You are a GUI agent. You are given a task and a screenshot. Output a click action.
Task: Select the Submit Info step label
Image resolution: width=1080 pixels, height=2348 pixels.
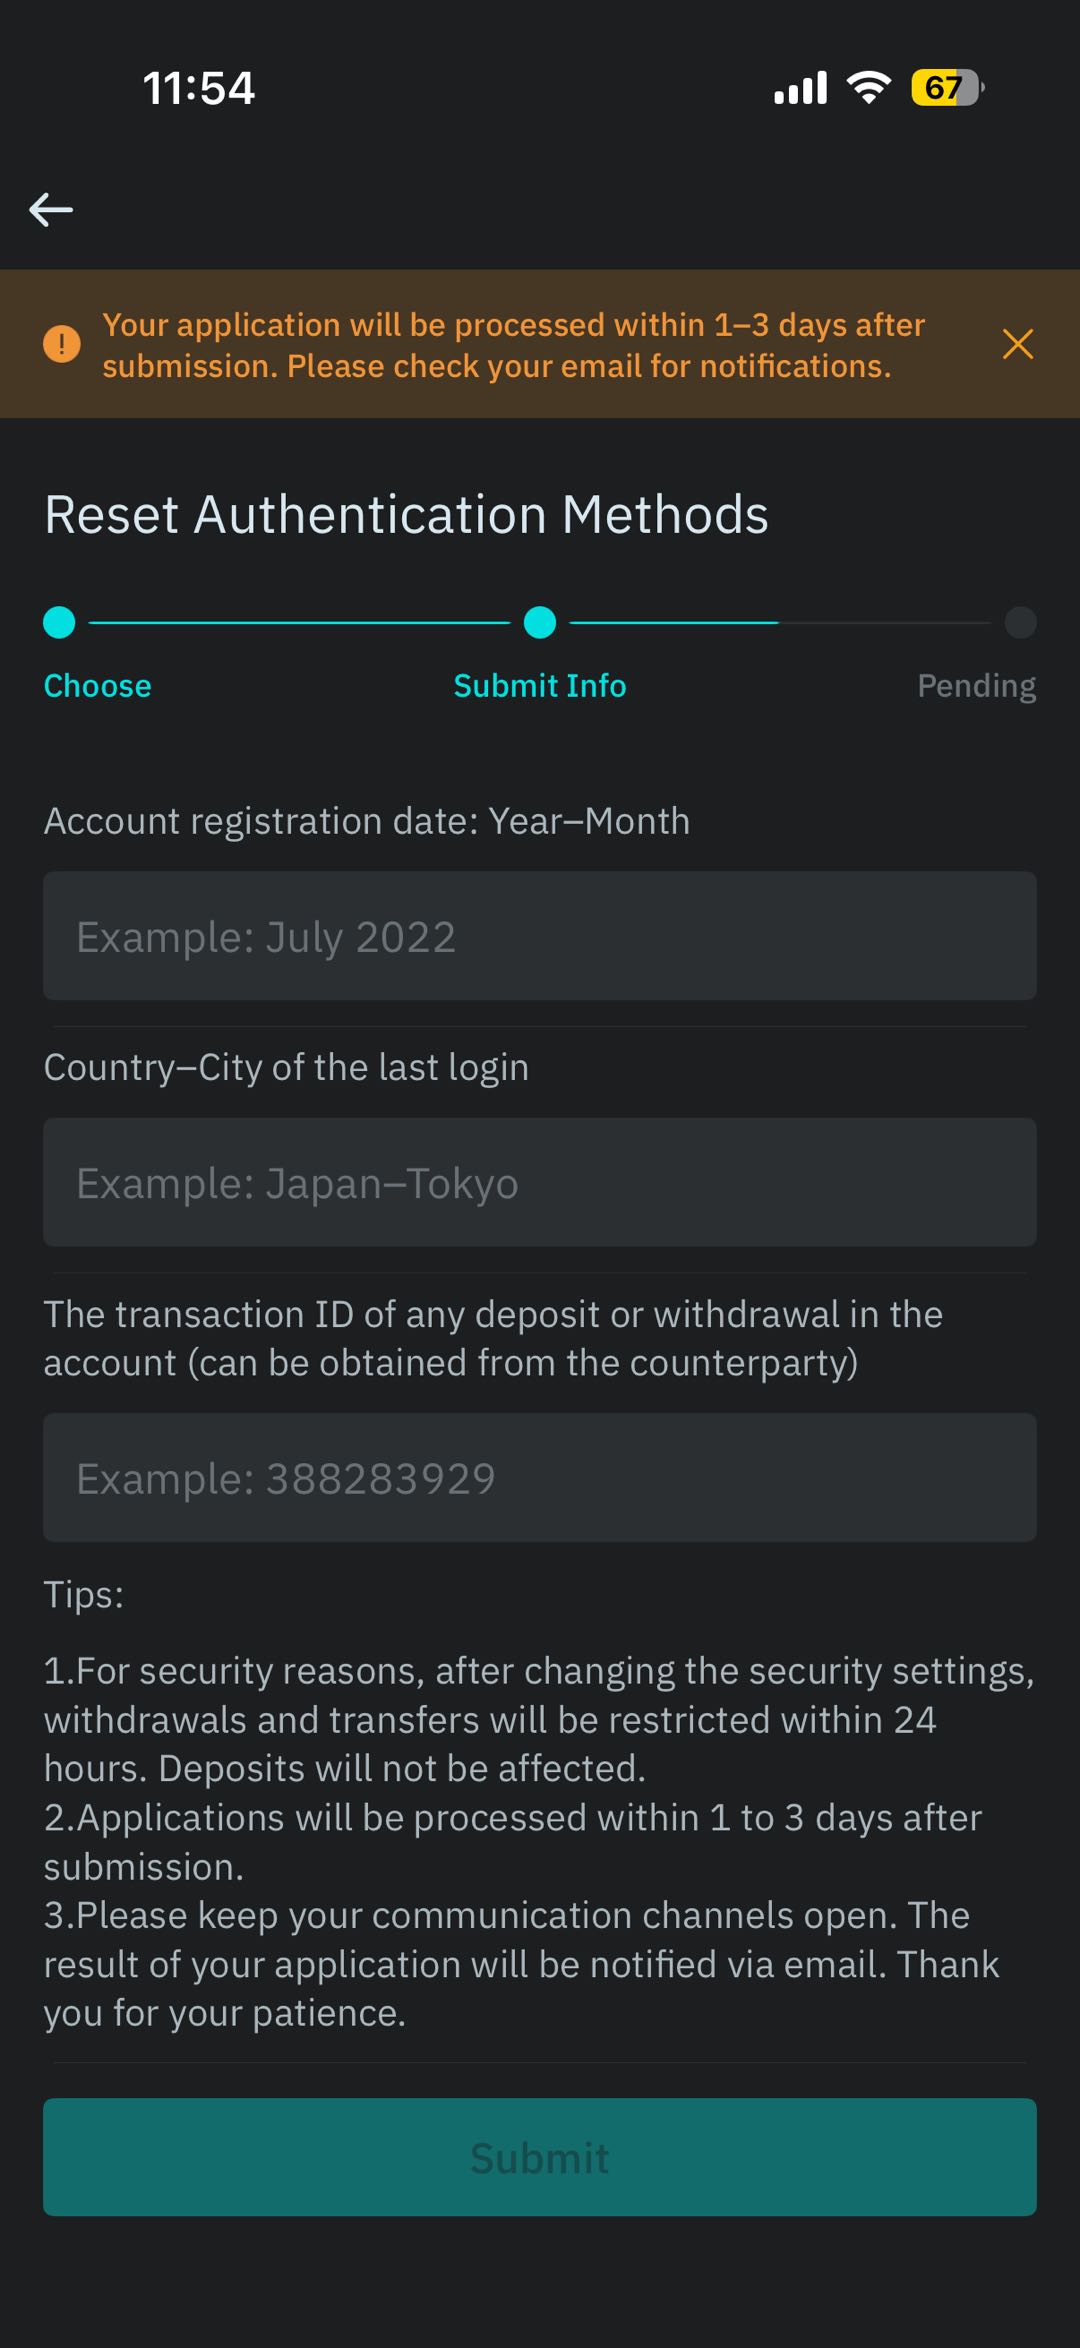540,686
